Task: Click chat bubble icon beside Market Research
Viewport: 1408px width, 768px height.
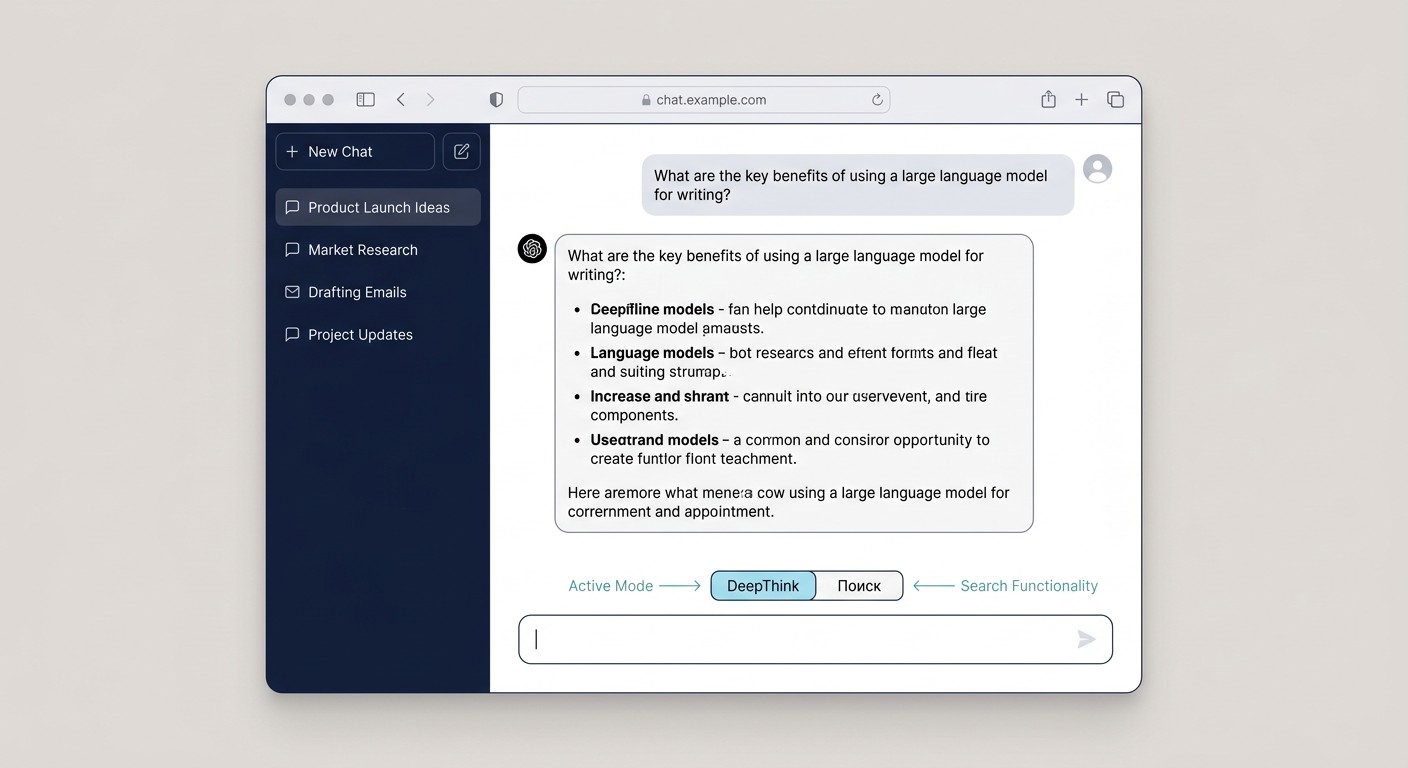Action: tap(292, 250)
